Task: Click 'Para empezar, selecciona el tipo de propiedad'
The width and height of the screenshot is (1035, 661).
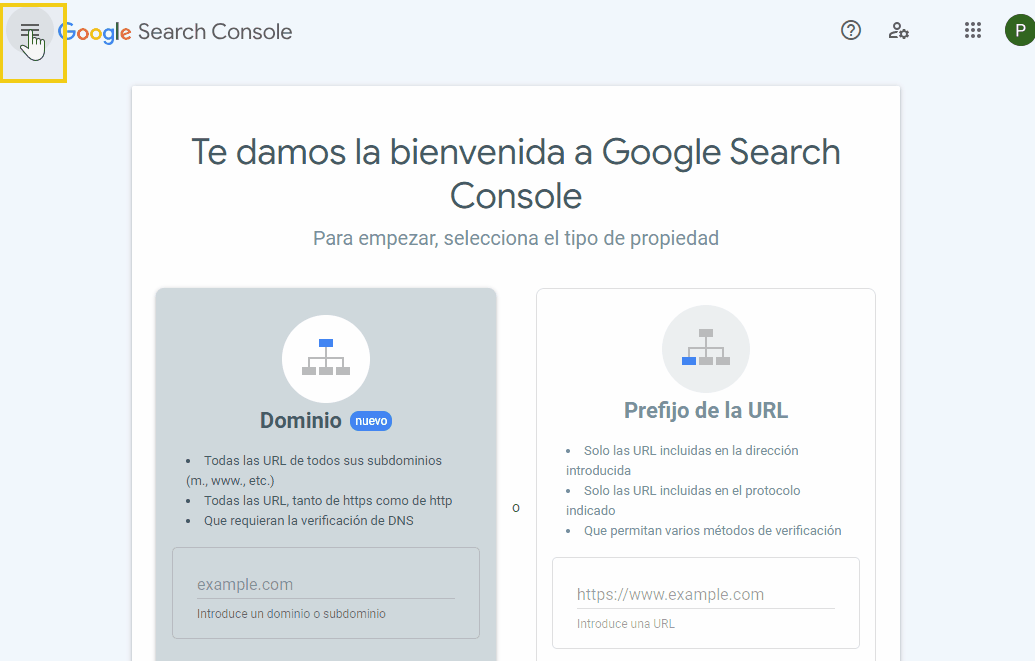Action: tap(516, 238)
